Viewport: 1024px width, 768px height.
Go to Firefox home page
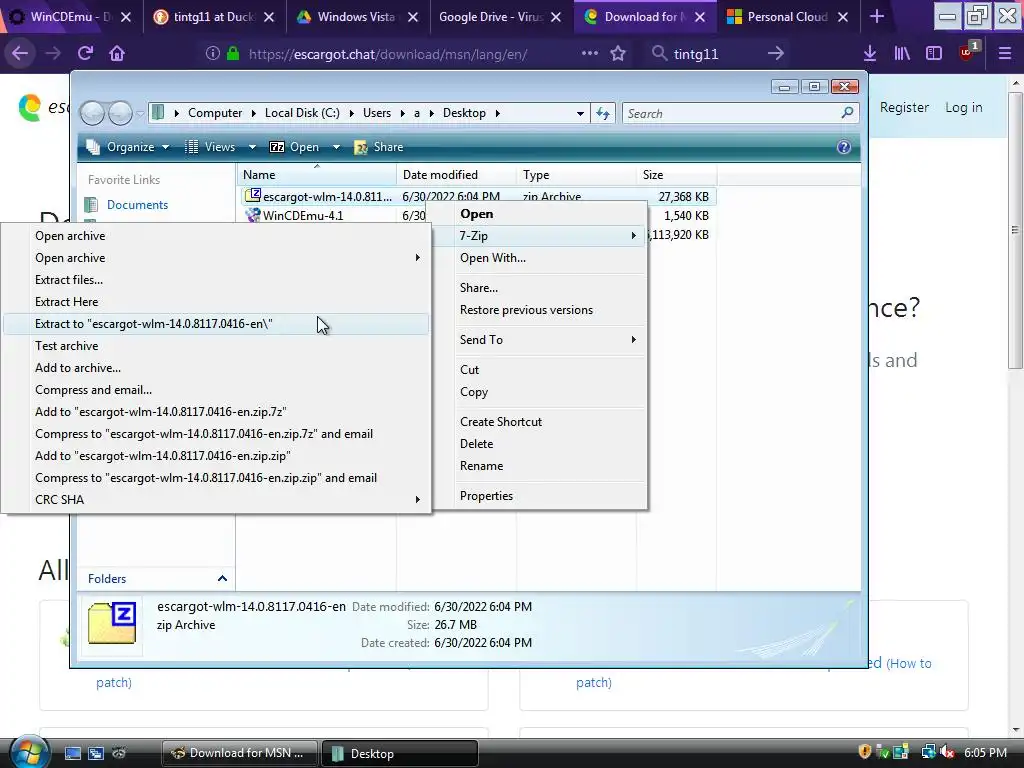pyautogui.click(x=117, y=54)
